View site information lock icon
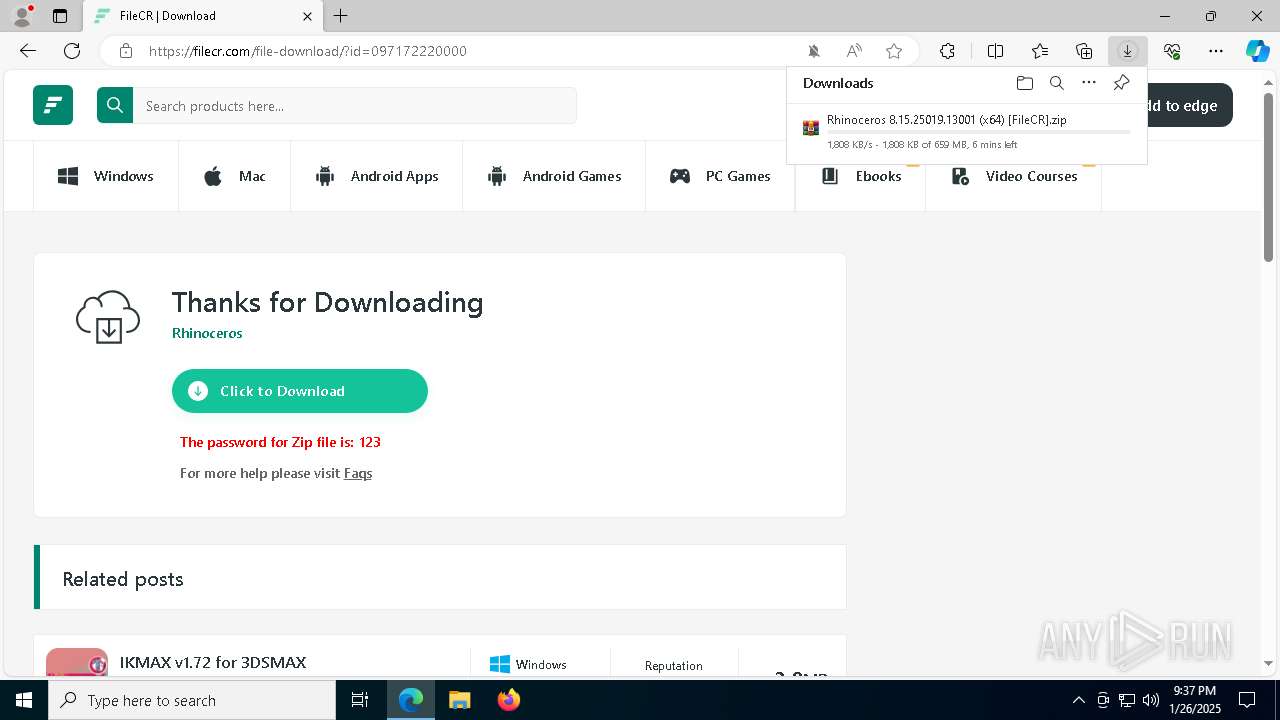This screenshot has height=720, width=1280. (126, 51)
